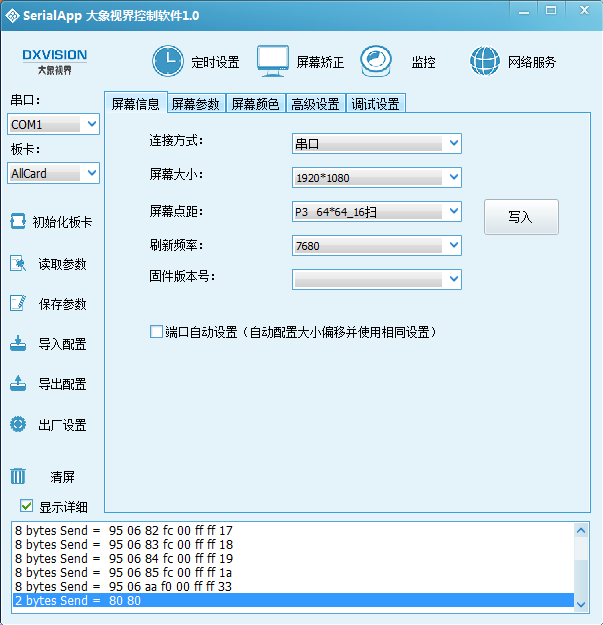Click the 导入配置 icon
Viewport: 603px width, 625px height.
pos(18,343)
